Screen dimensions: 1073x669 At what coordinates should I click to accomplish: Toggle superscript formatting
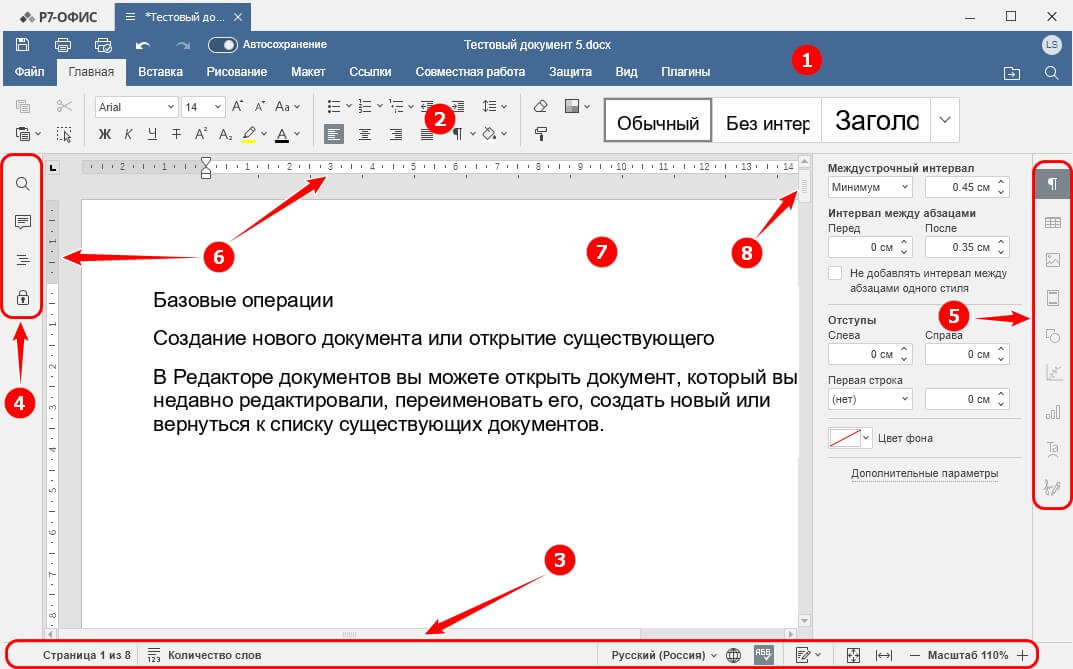[x=201, y=134]
